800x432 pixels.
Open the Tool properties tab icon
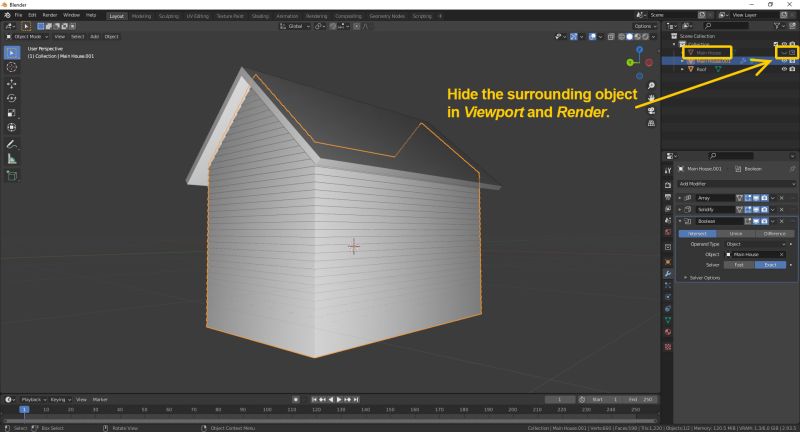(x=668, y=171)
